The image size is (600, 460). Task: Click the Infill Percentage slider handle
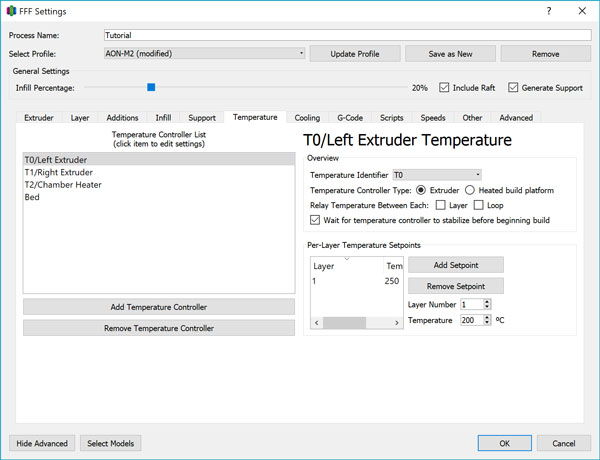coord(151,87)
